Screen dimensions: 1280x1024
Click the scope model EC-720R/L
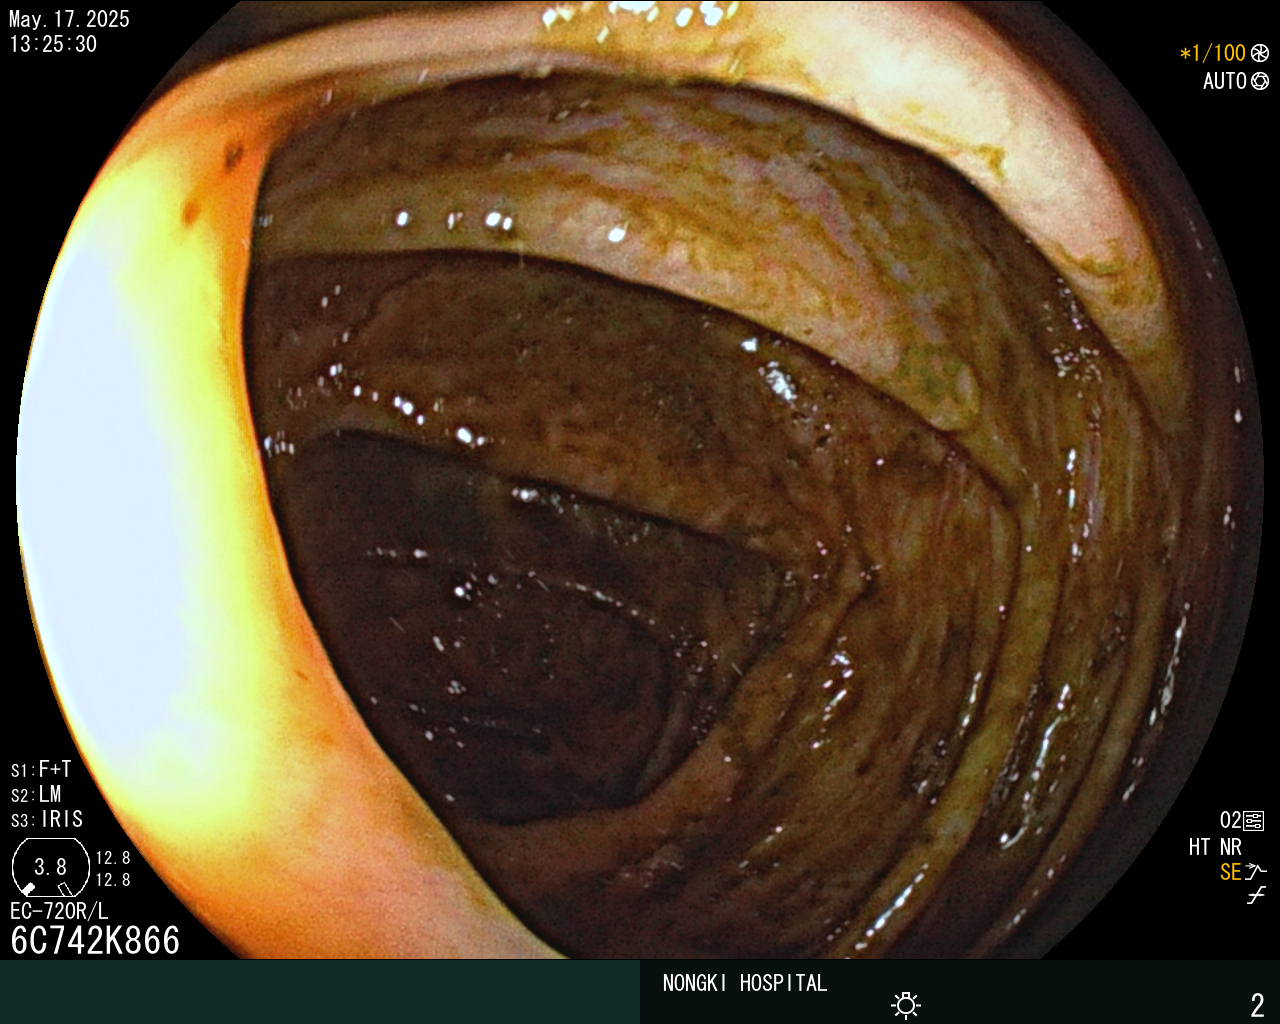click(59, 911)
